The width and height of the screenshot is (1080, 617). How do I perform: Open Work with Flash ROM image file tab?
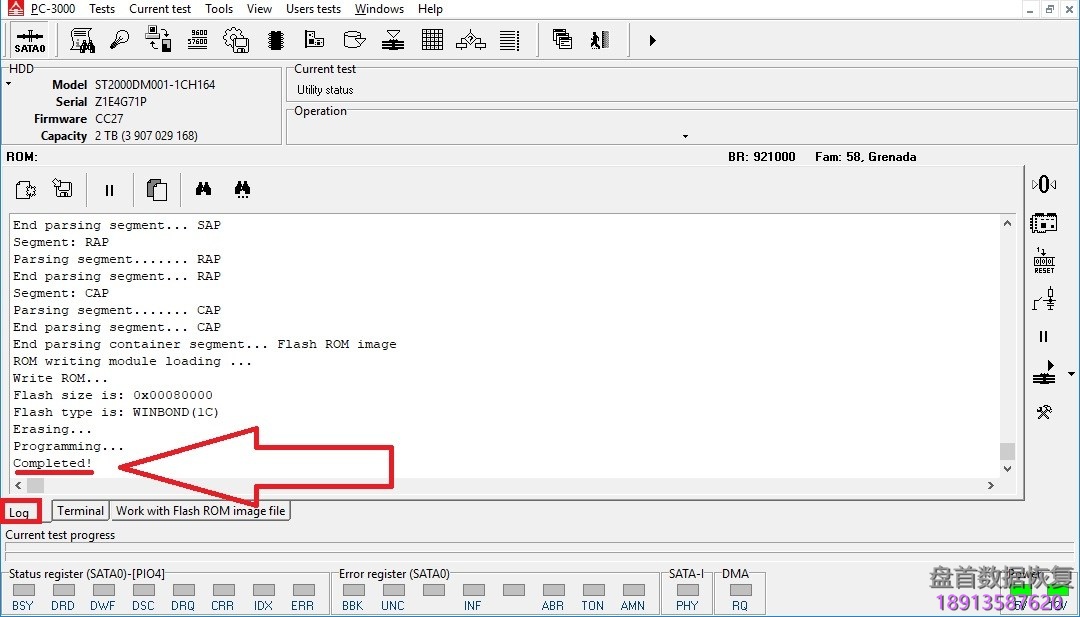(200, 511)
